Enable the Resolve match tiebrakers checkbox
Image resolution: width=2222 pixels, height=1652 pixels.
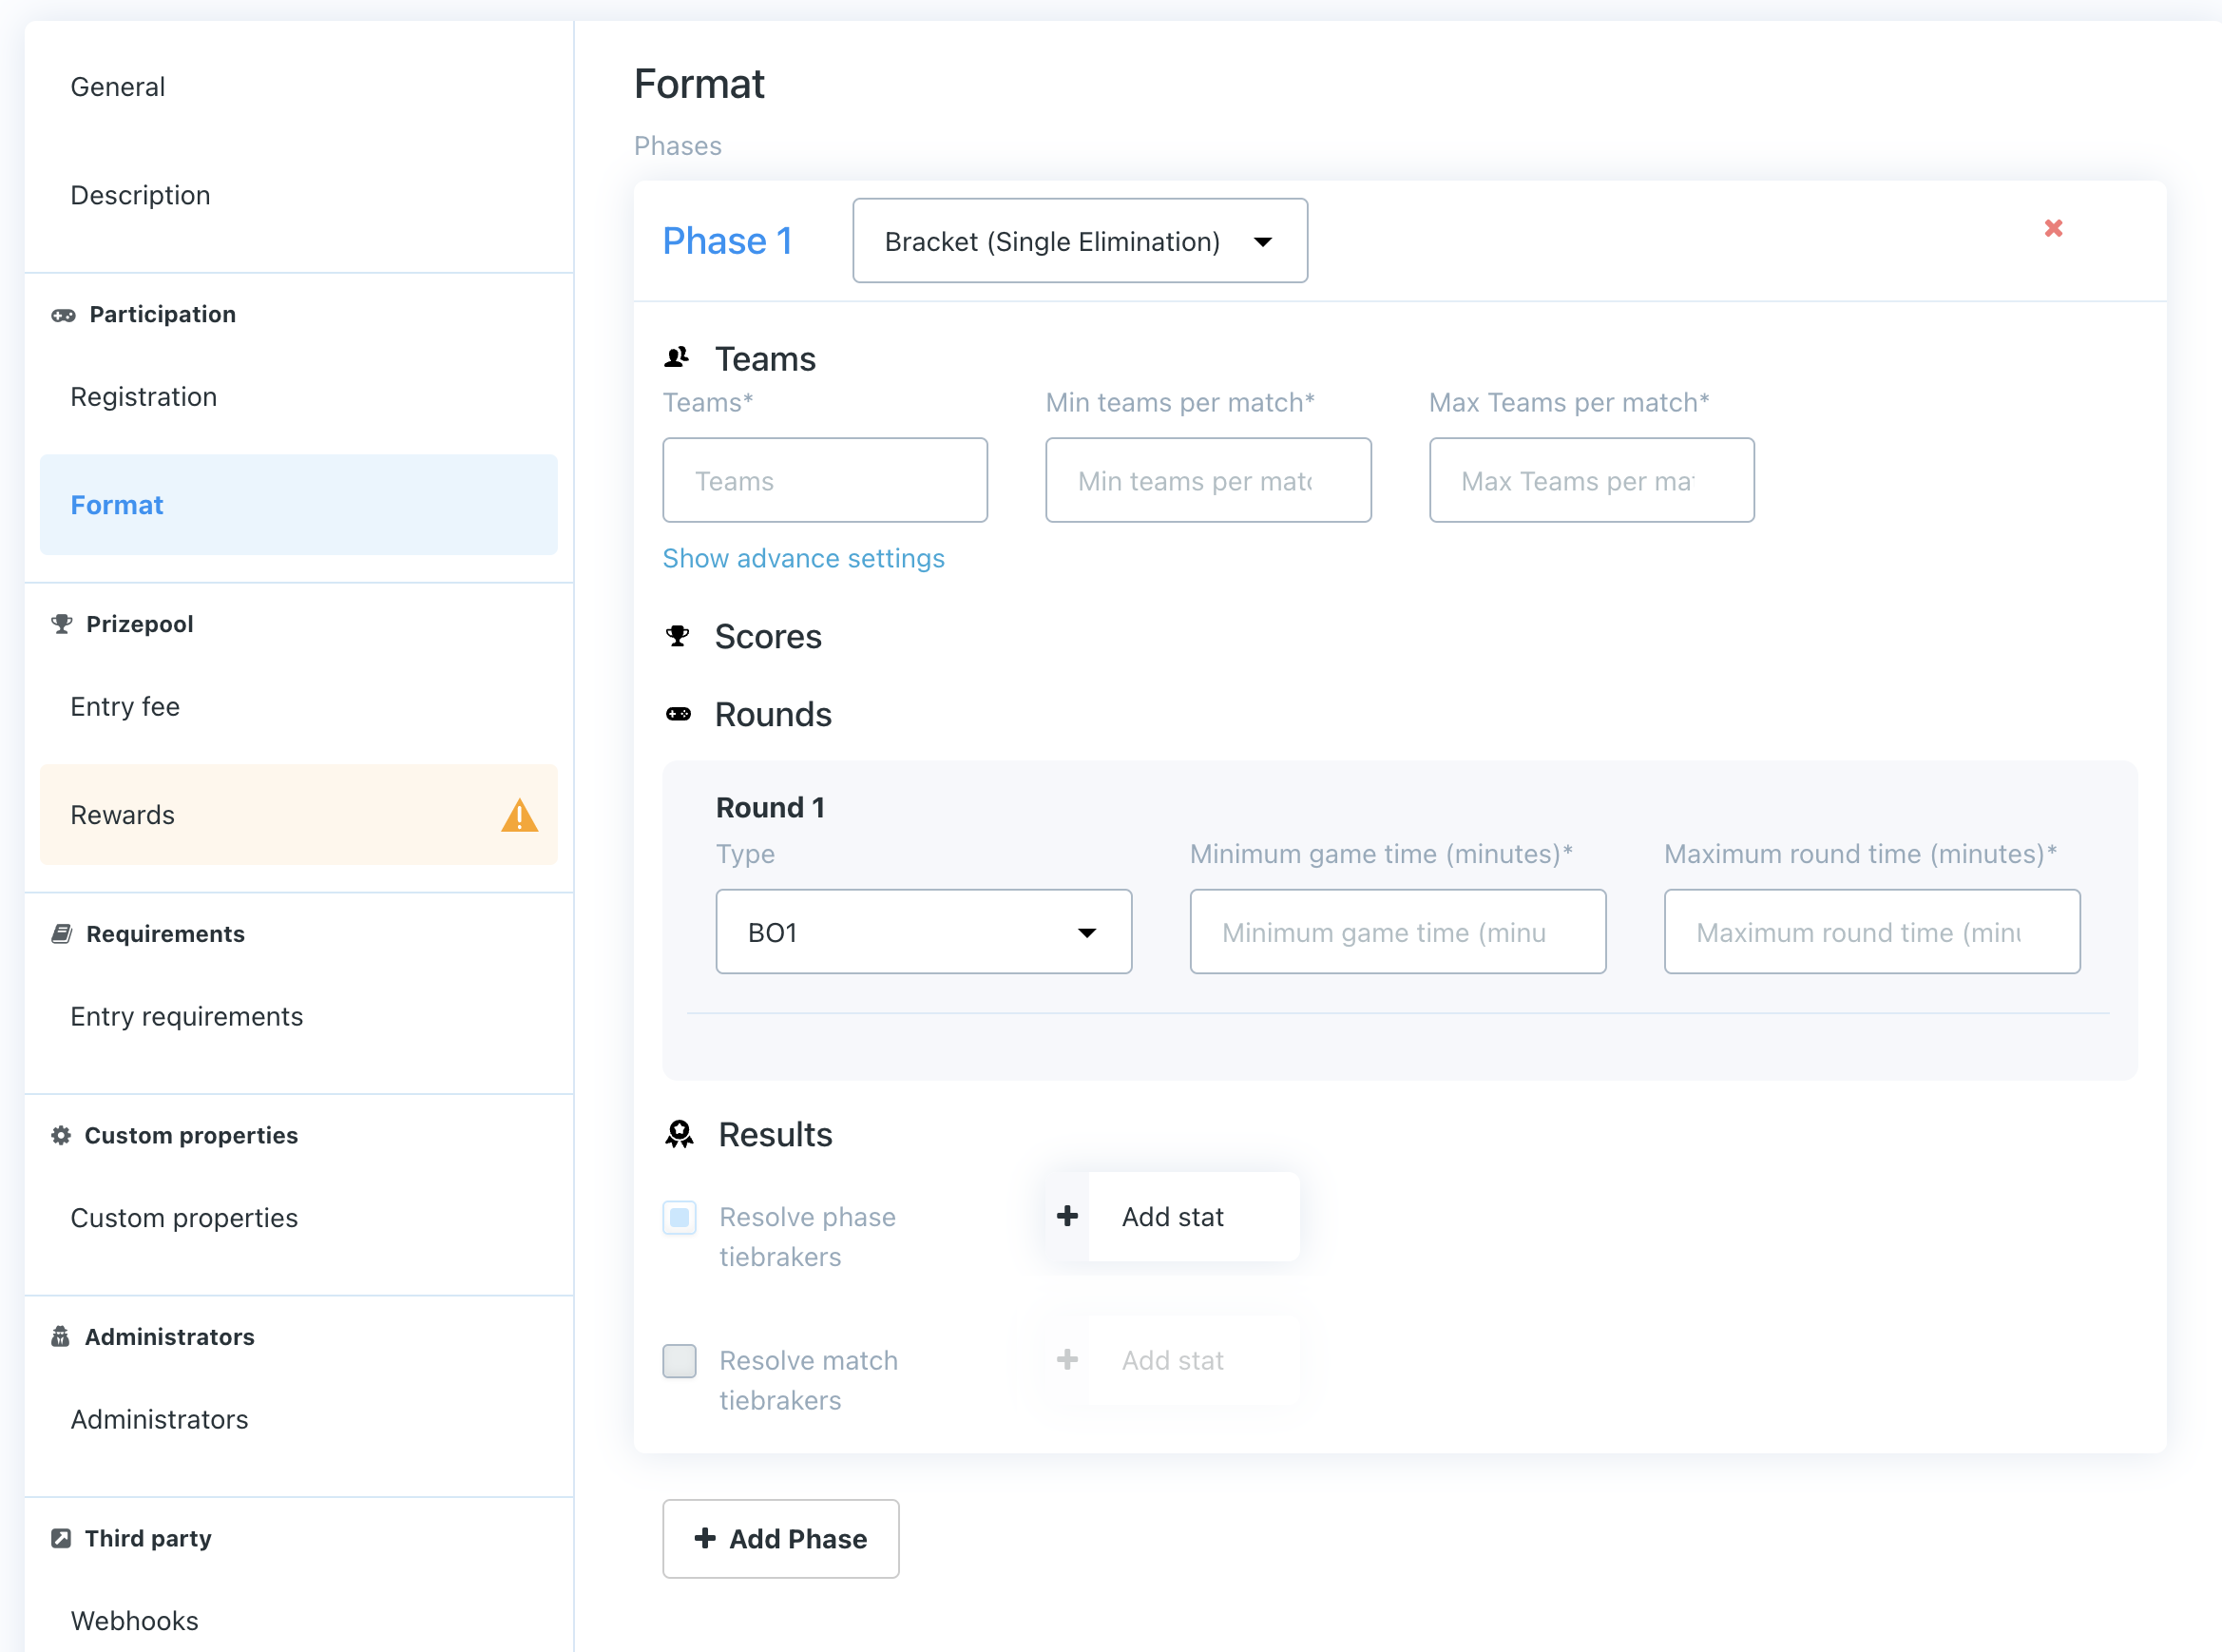679,1360
